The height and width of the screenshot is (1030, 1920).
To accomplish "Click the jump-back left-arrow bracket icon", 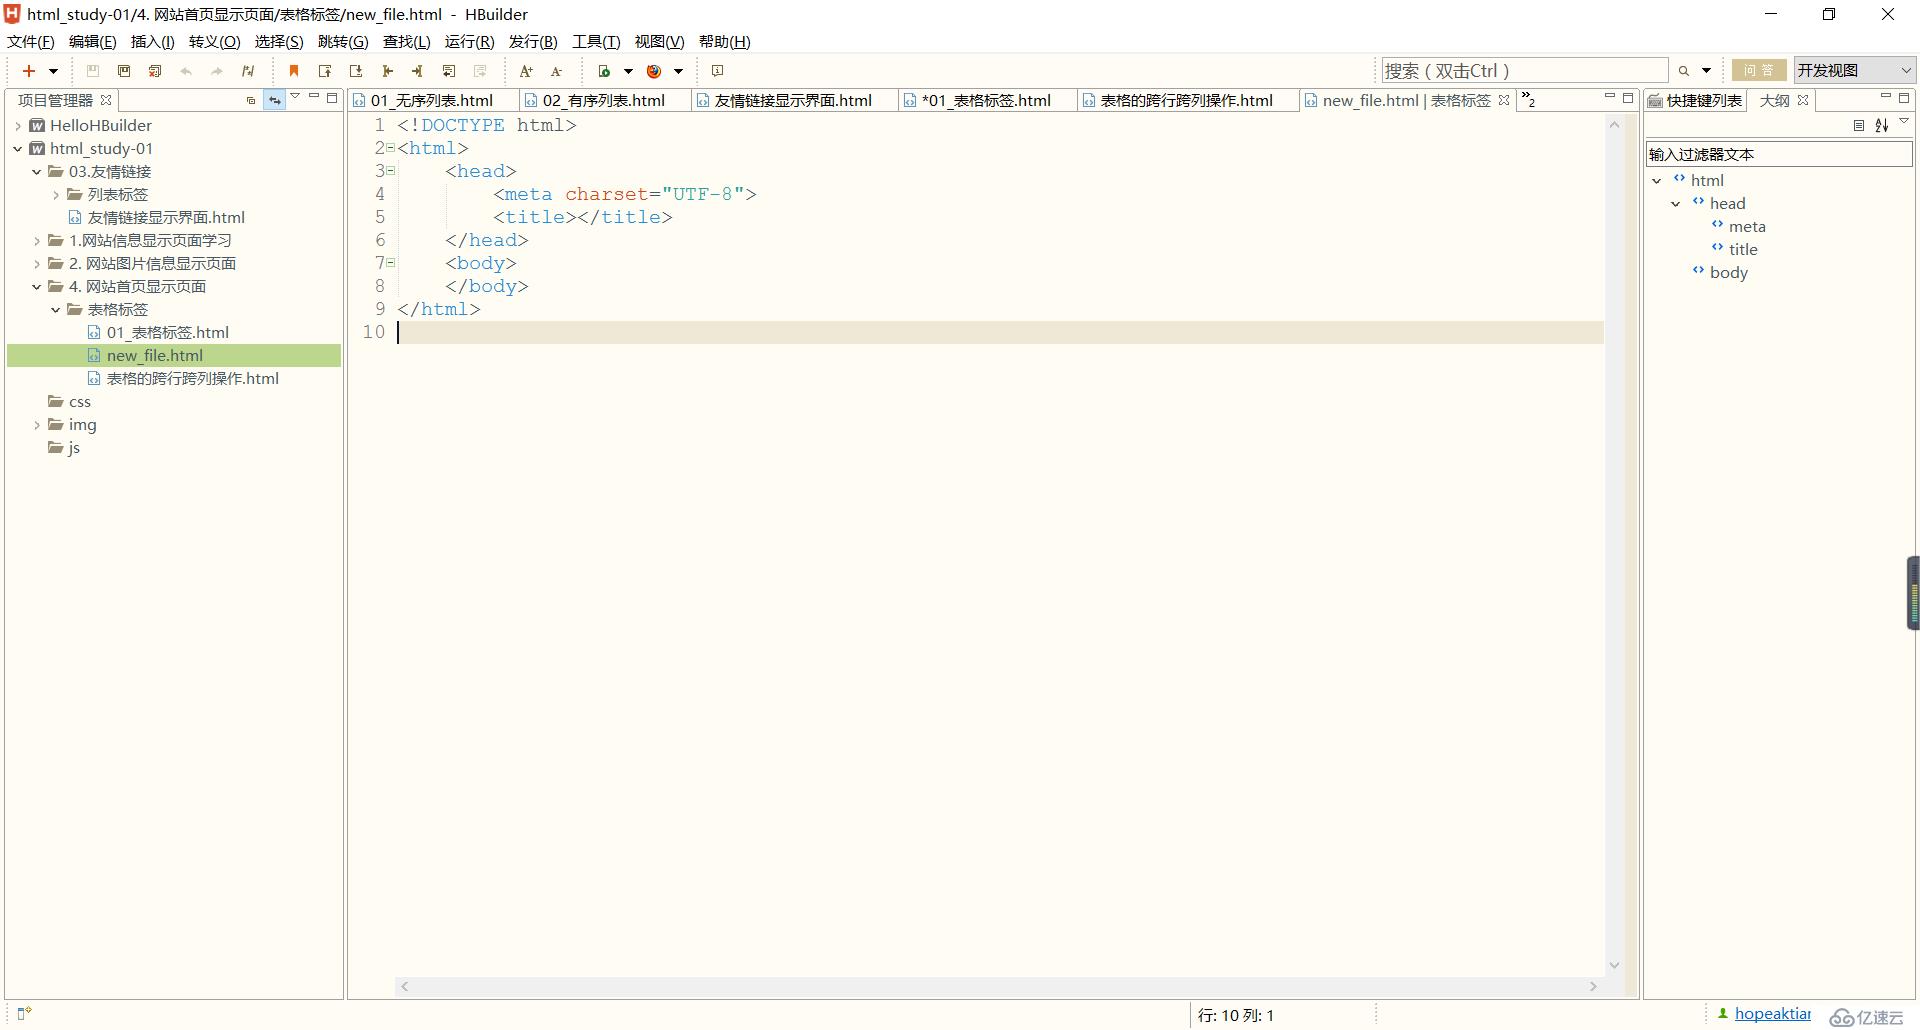I will click(x=387, y=71).
